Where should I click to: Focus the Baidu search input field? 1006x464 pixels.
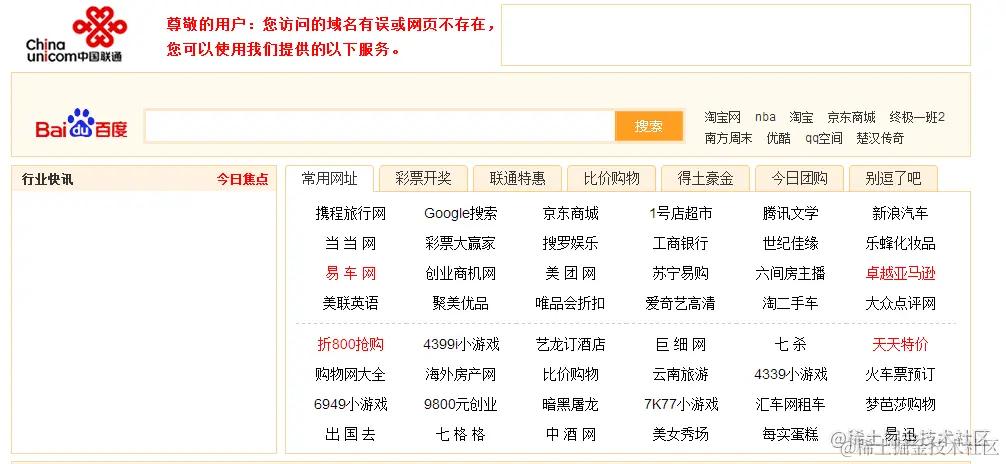(380, 126)
